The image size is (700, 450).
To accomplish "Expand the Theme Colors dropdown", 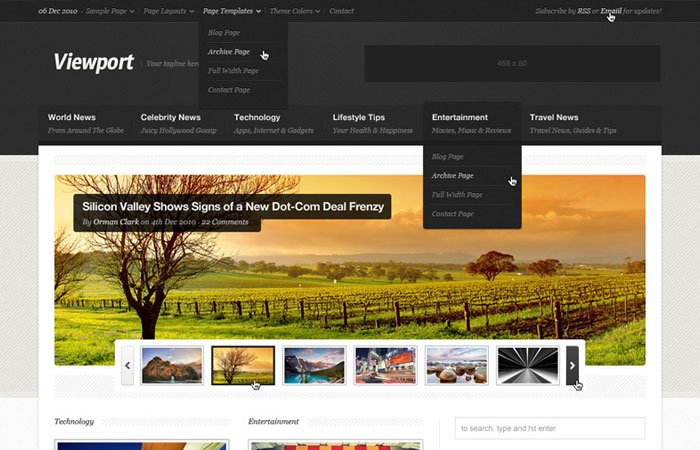I will 295,11.
